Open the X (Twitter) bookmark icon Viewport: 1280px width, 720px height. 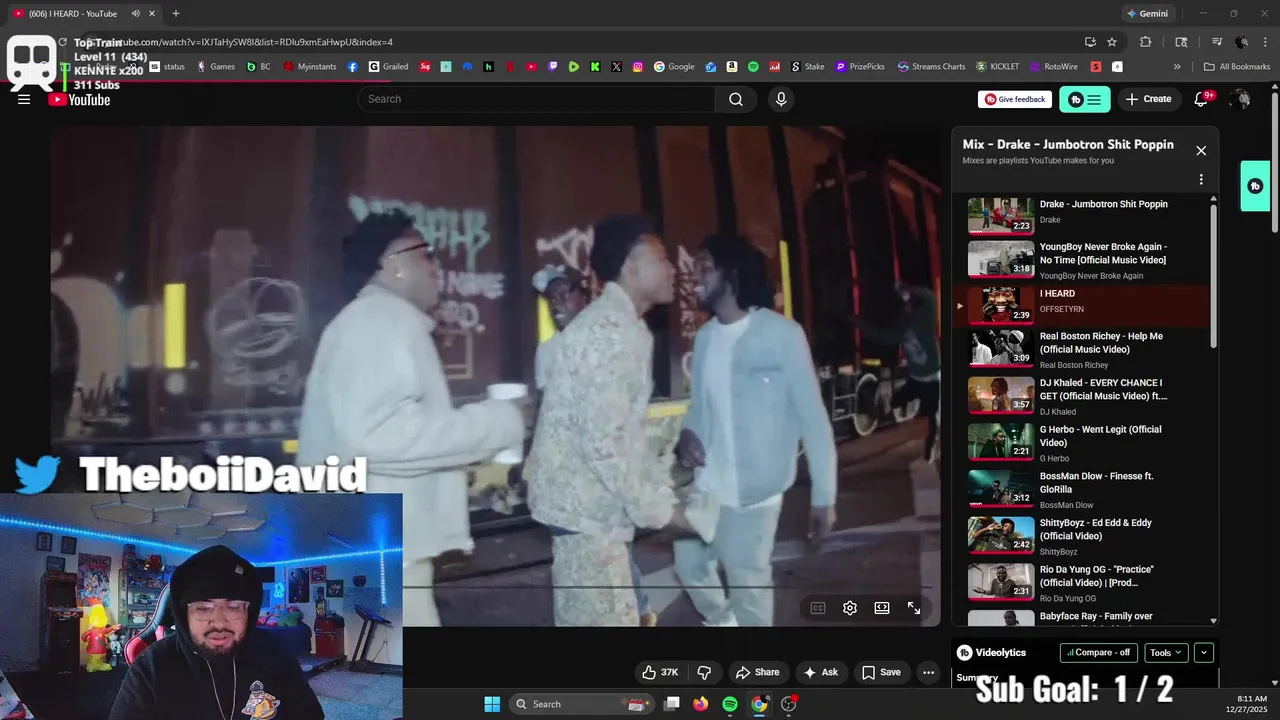[x=616, y=67]
